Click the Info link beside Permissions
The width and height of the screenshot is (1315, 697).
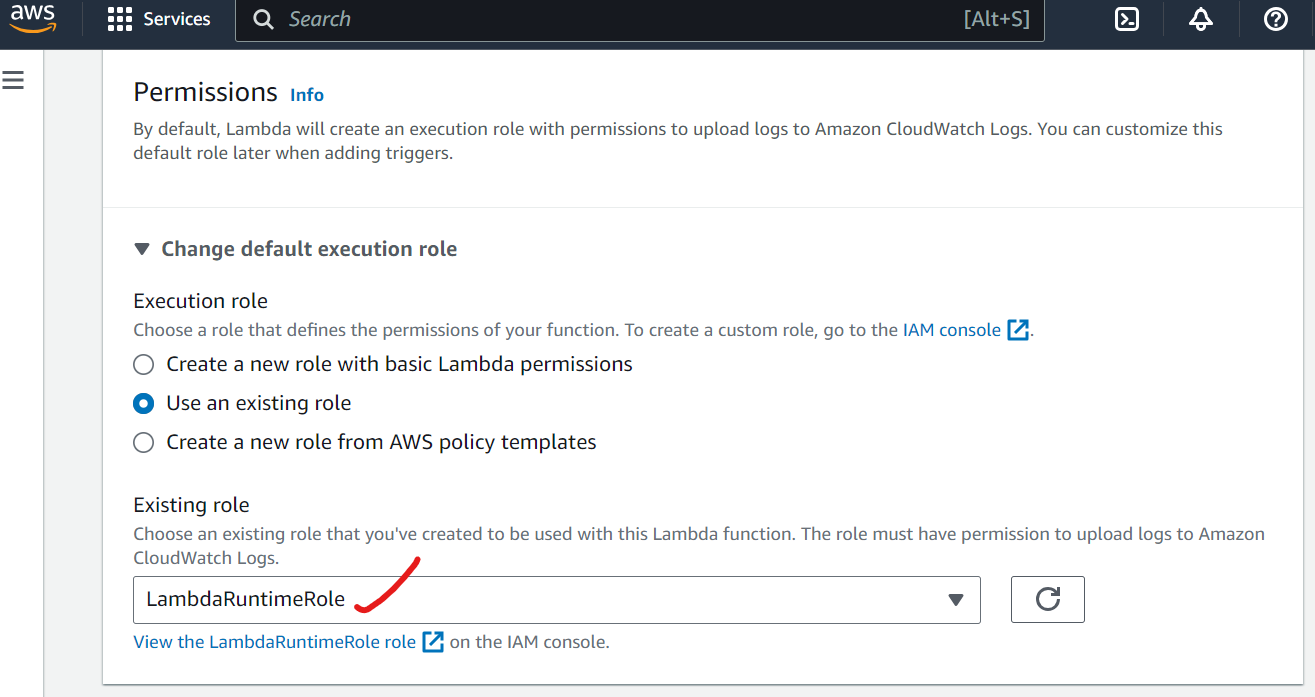pos(307,95)
